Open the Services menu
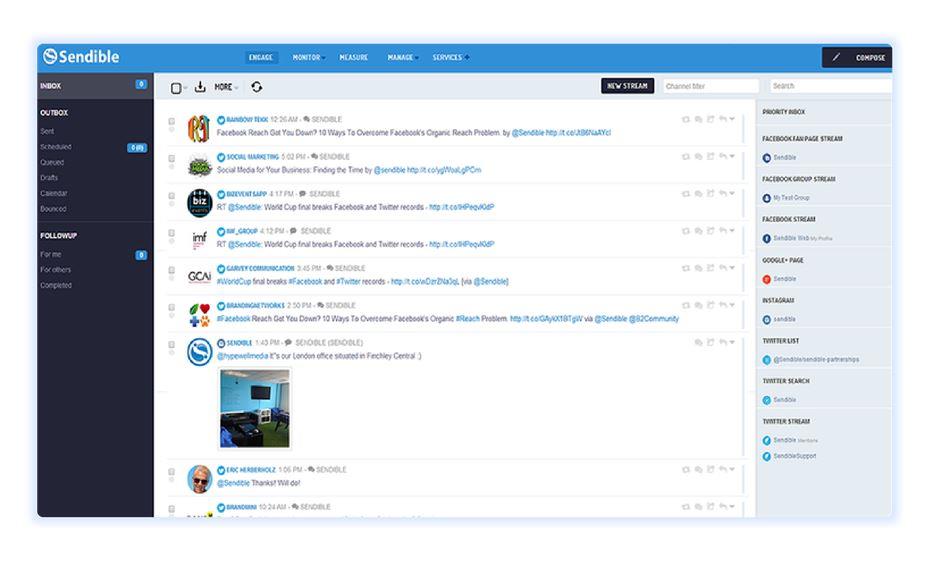Screen dimensions: 940x564 (450, 58)
